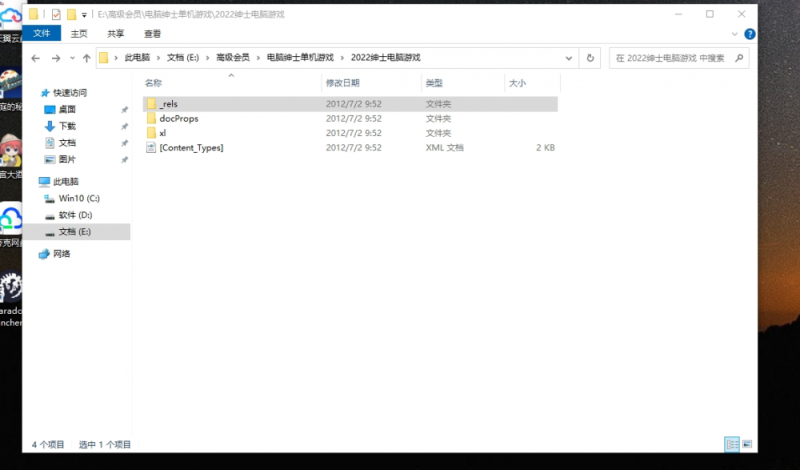This screenshot has height=470, width=800.
Task: Click the 2 KB size value
Action: coord(545,148)
